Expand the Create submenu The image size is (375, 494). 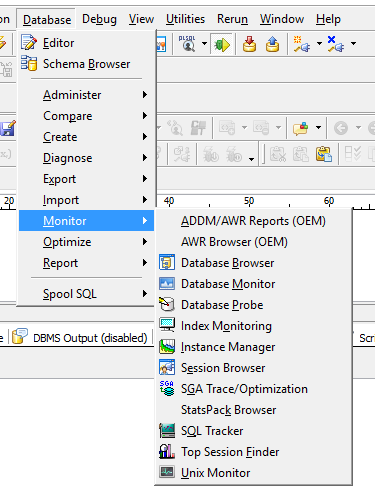(x=87, y=137)
